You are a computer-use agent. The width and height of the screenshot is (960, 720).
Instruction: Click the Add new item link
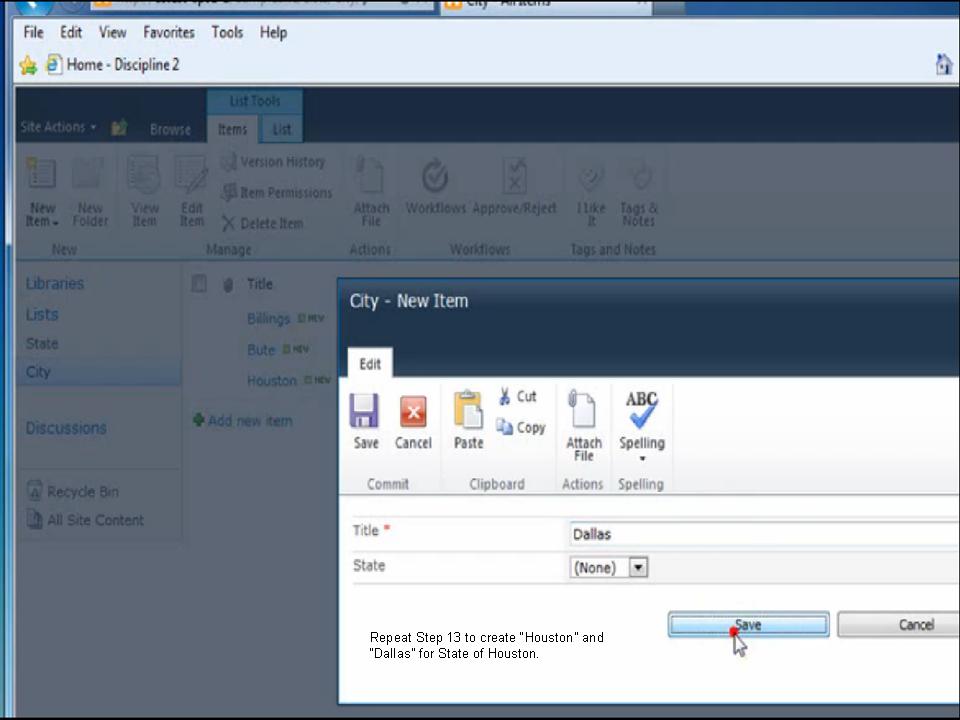click(249, 420)
